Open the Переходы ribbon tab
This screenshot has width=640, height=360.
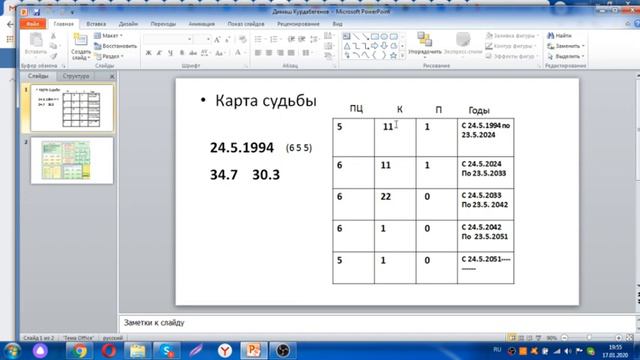coord(163,24)
